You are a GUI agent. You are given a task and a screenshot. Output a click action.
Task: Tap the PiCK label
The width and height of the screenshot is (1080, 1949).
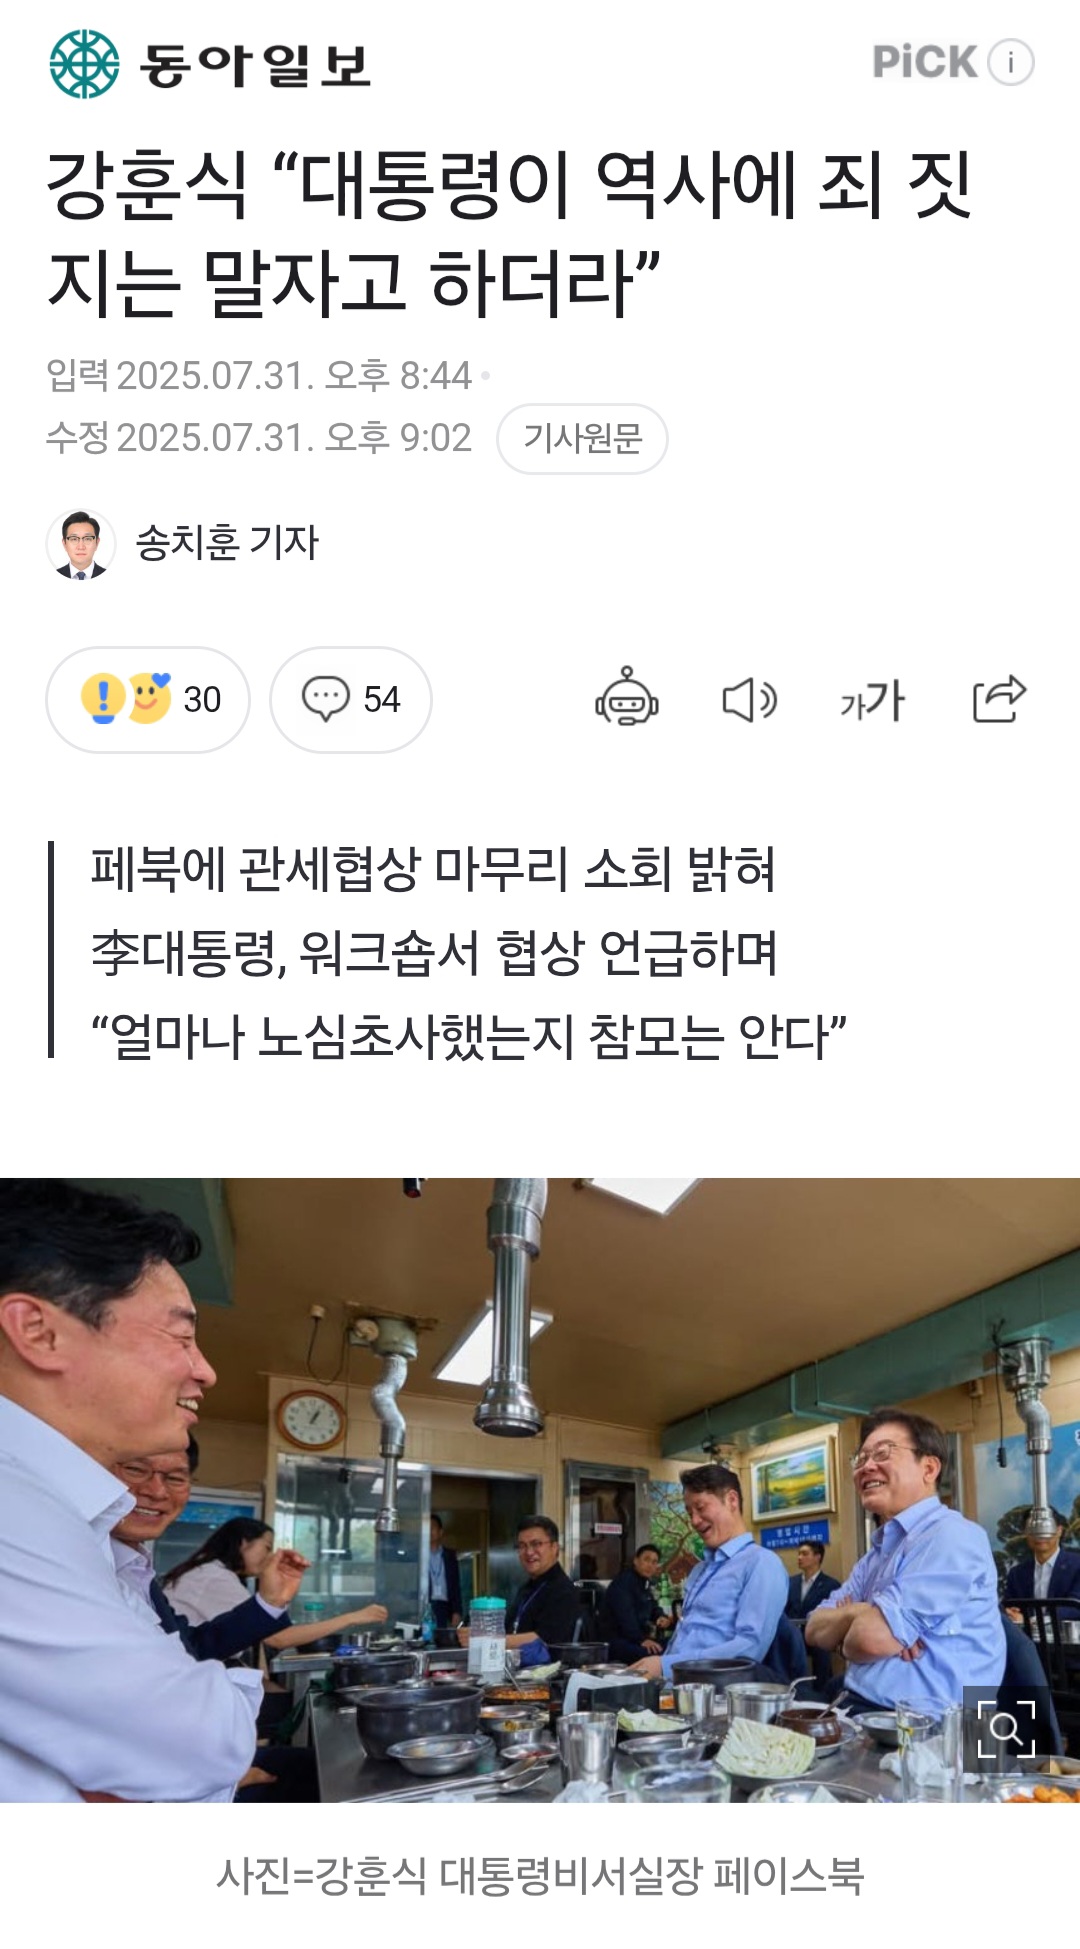point(924,62)
